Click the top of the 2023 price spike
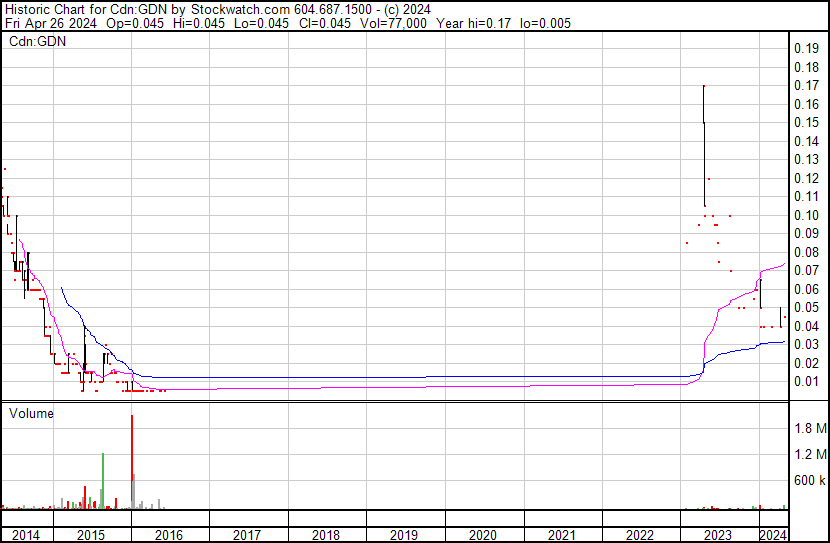 click(x=704, y=87)
